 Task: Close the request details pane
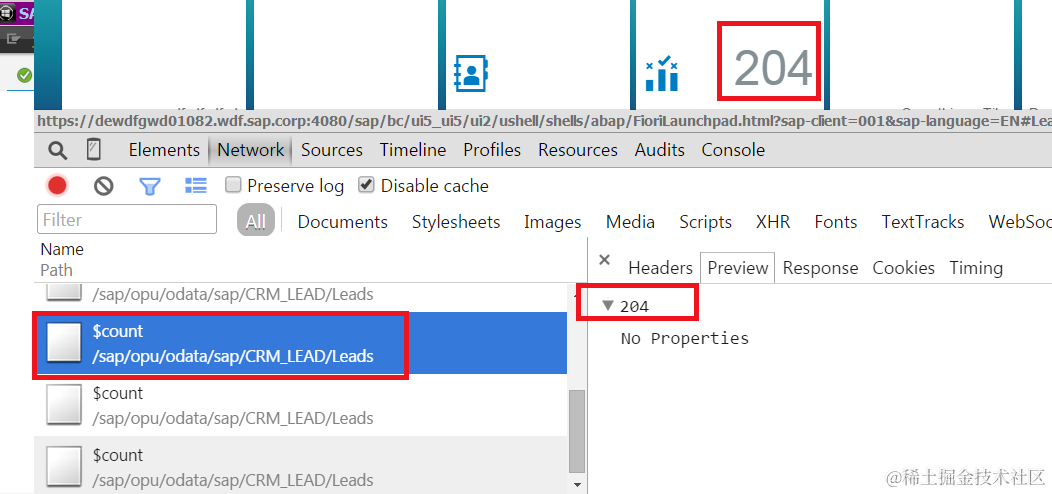point(604,260)
